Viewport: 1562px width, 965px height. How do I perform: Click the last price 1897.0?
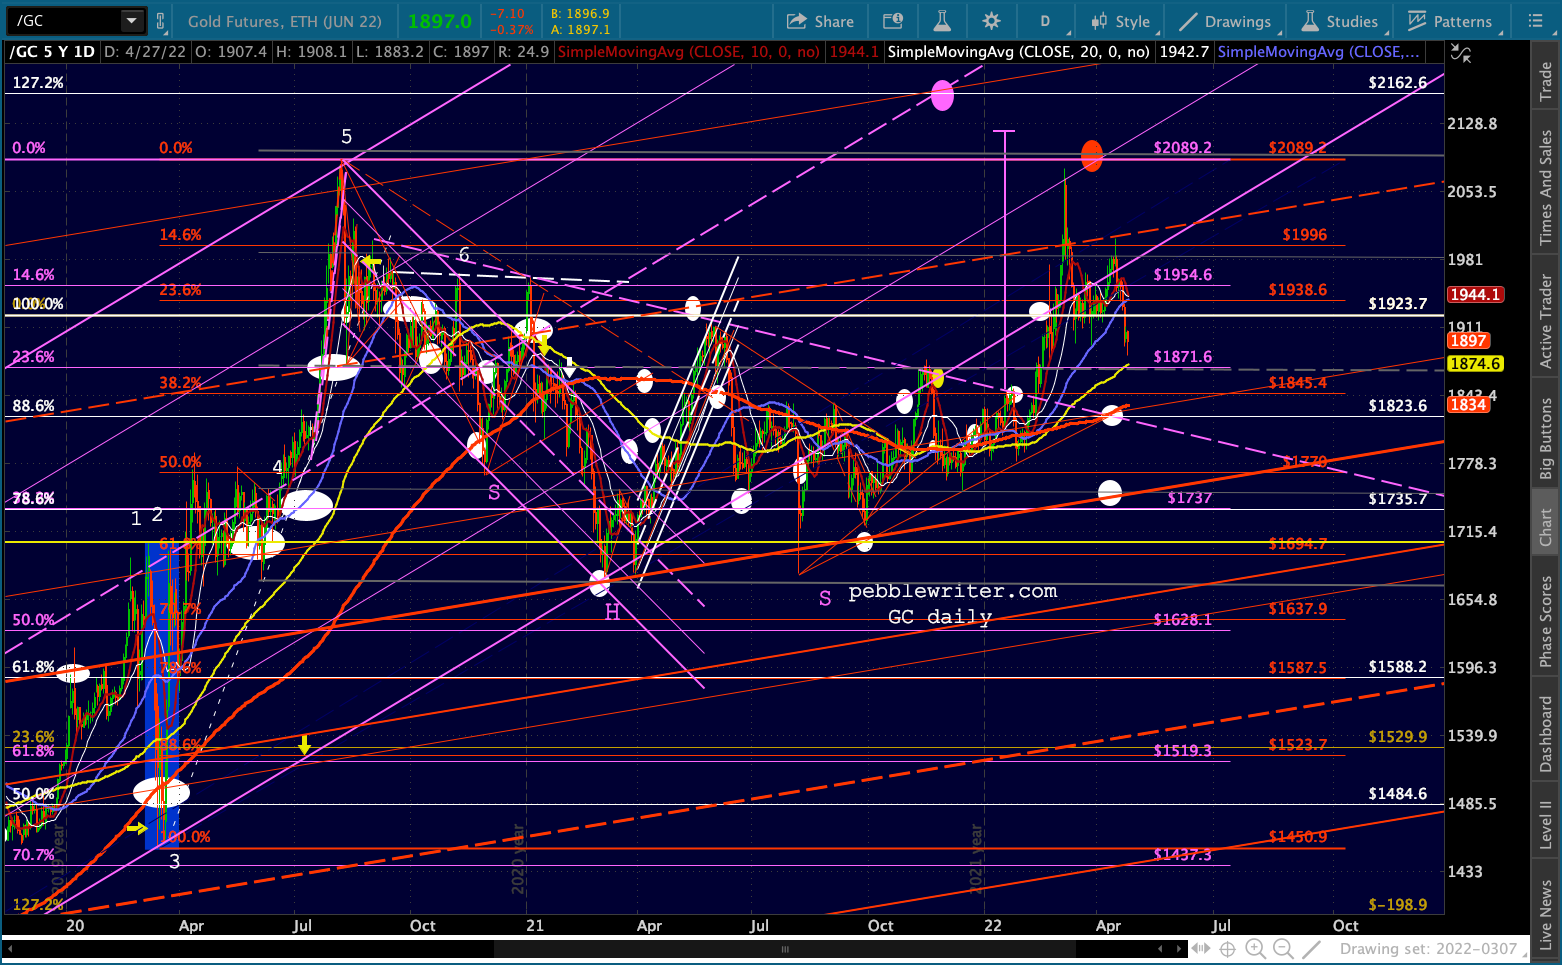[440, 21]
